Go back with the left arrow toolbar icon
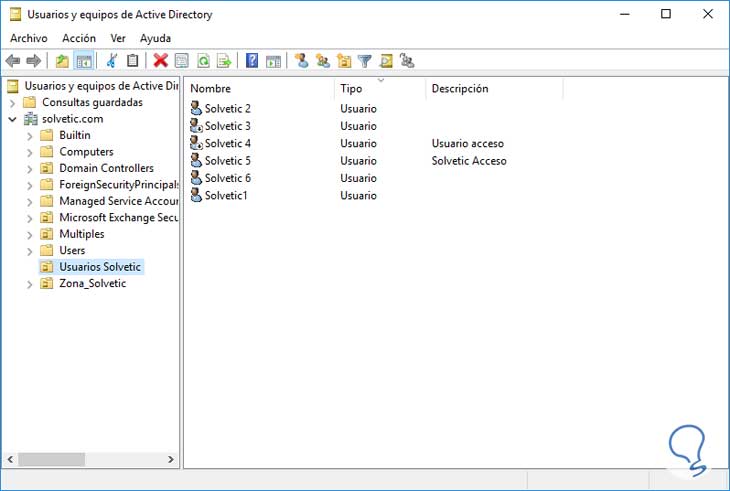The height and width of the screenshot is (491, 730). pos(13,61)
